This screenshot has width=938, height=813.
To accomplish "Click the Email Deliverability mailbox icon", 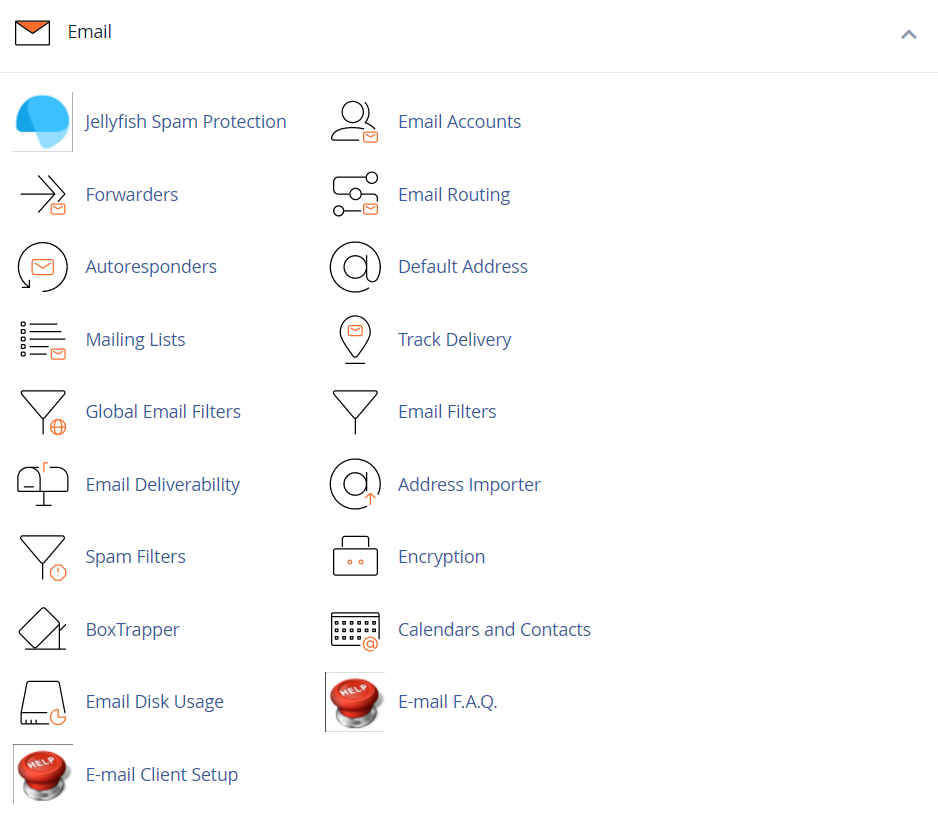I will 42,485.
